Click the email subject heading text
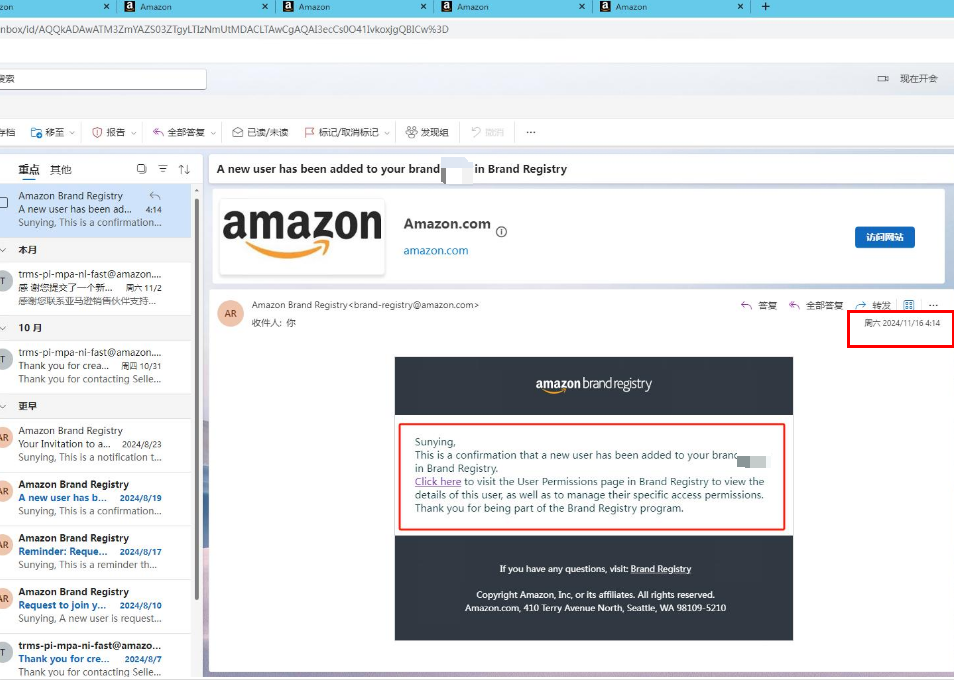 point(392,169)
